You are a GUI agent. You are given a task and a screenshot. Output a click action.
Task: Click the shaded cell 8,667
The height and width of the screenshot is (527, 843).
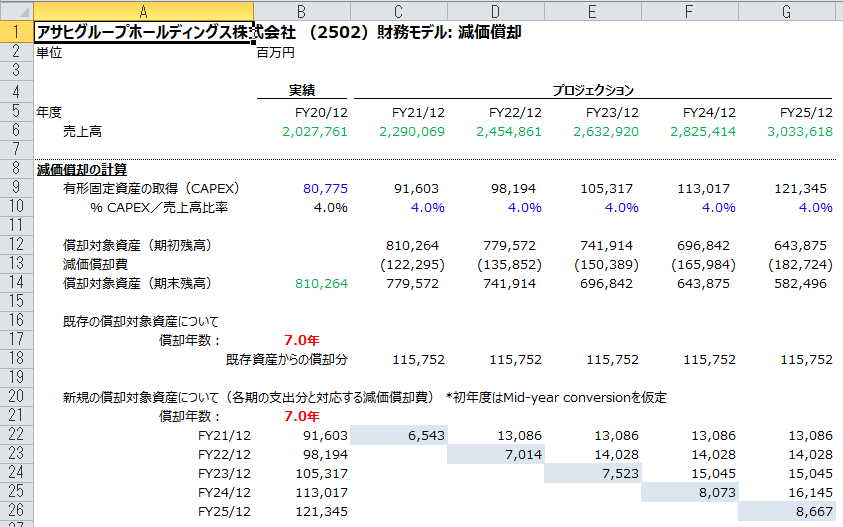pyautogui.click(x=787, y=511)
